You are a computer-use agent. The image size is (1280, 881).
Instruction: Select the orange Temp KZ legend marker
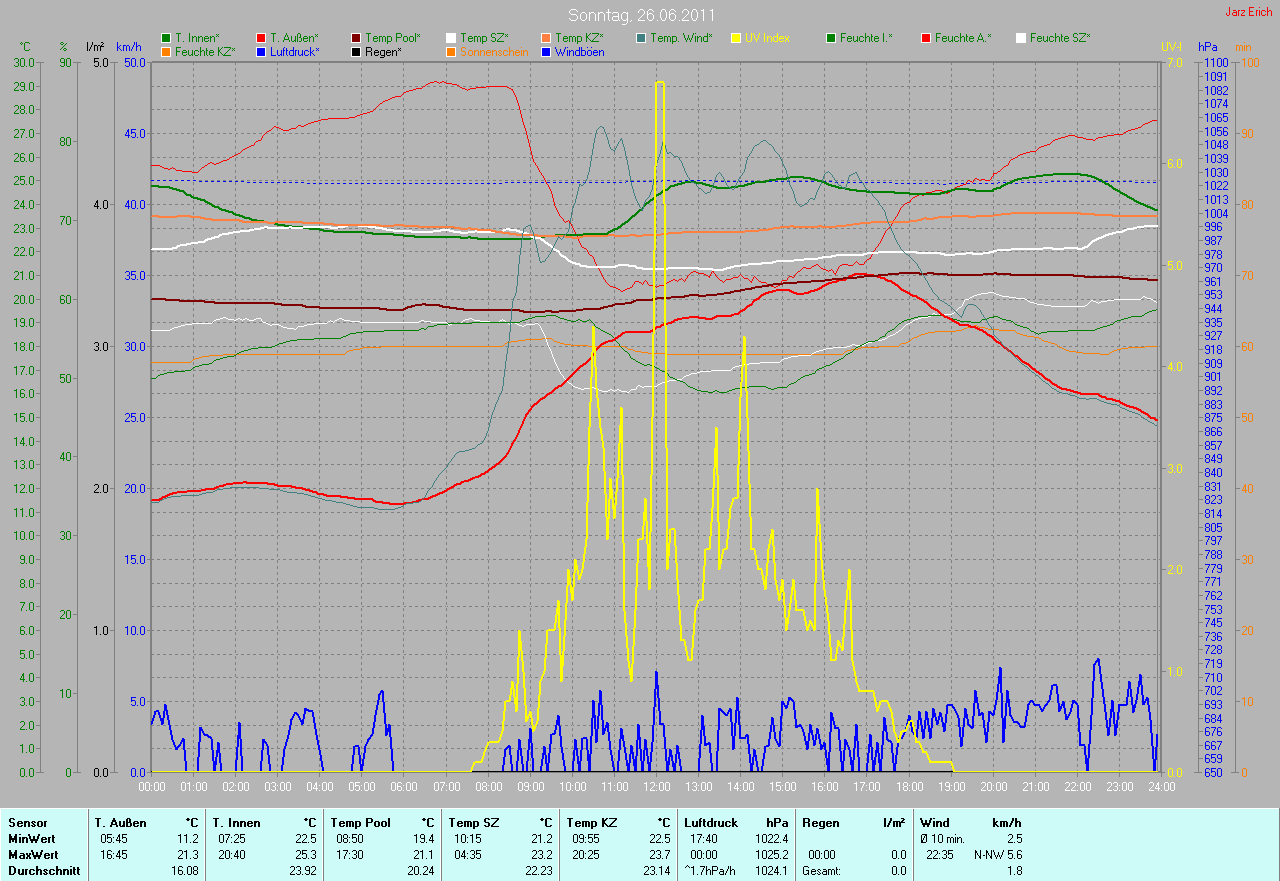coord(546,38)
